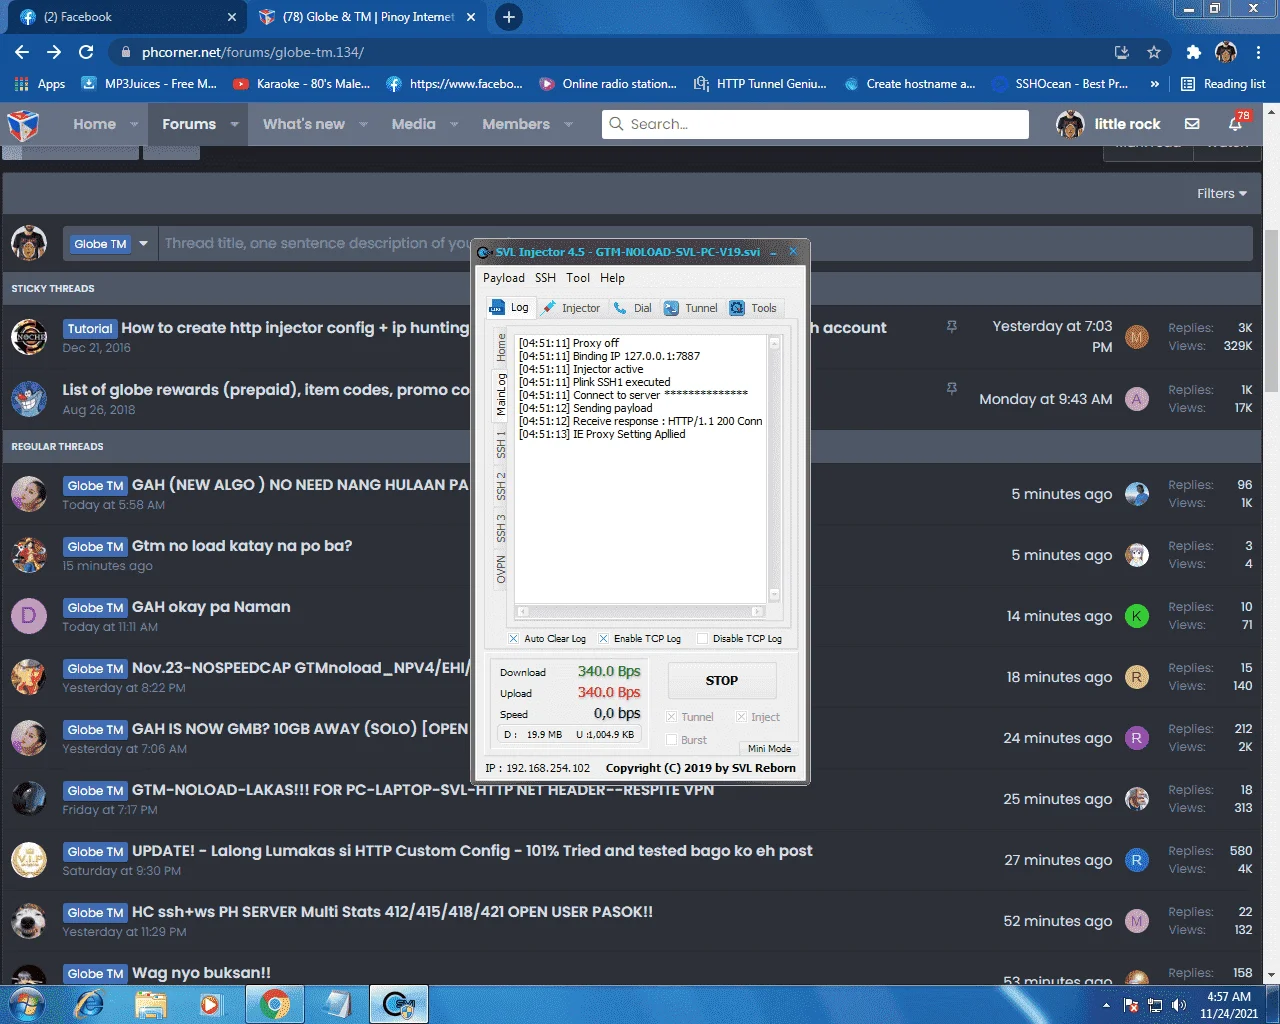Toggle the Burst checkbox
Viewport: 1280px width, 1024px height.
click(x=672, y=740)
